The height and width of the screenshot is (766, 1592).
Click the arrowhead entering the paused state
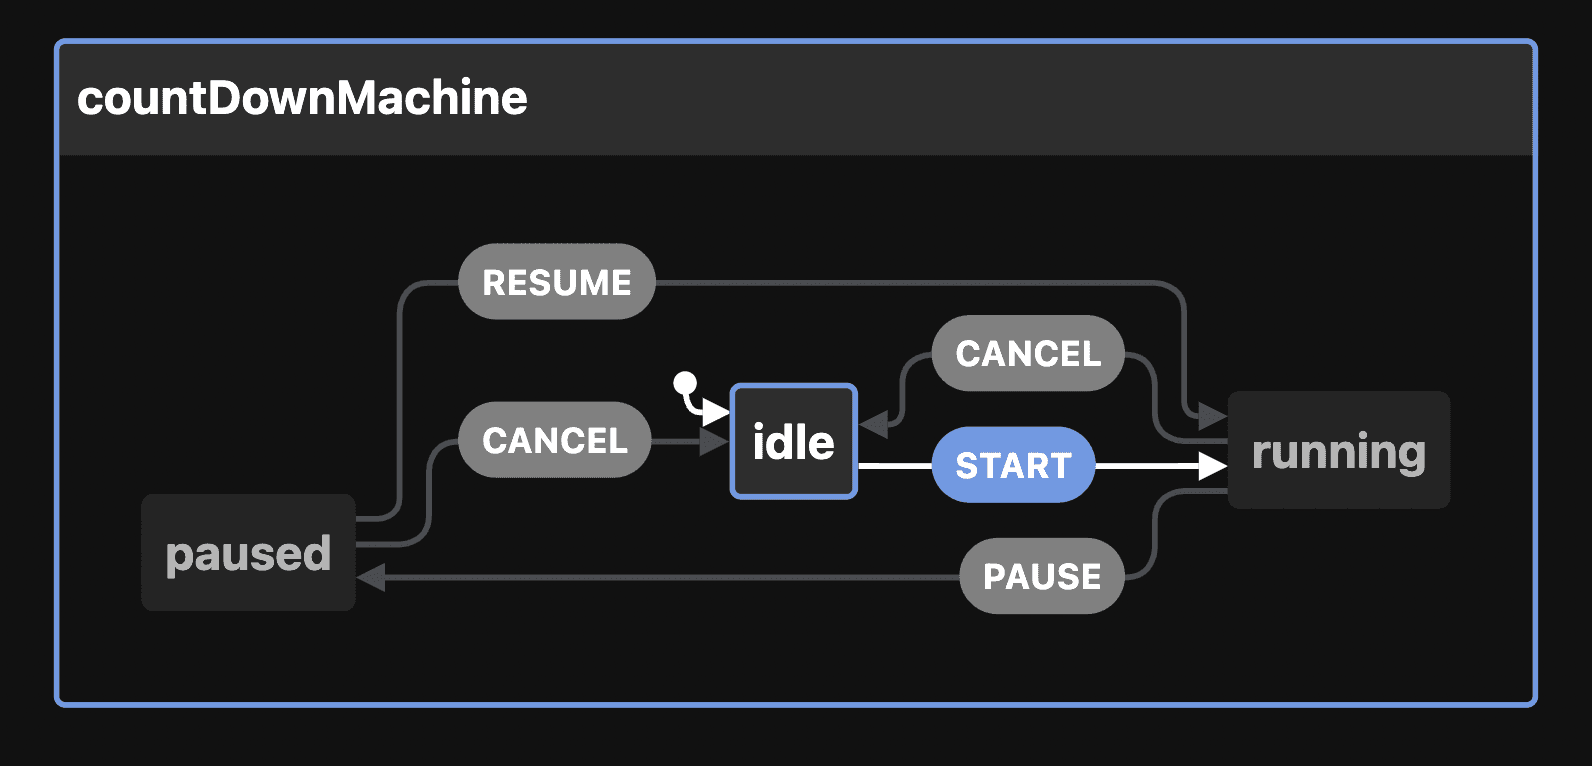pyautogui.click(x=371, y=577)
